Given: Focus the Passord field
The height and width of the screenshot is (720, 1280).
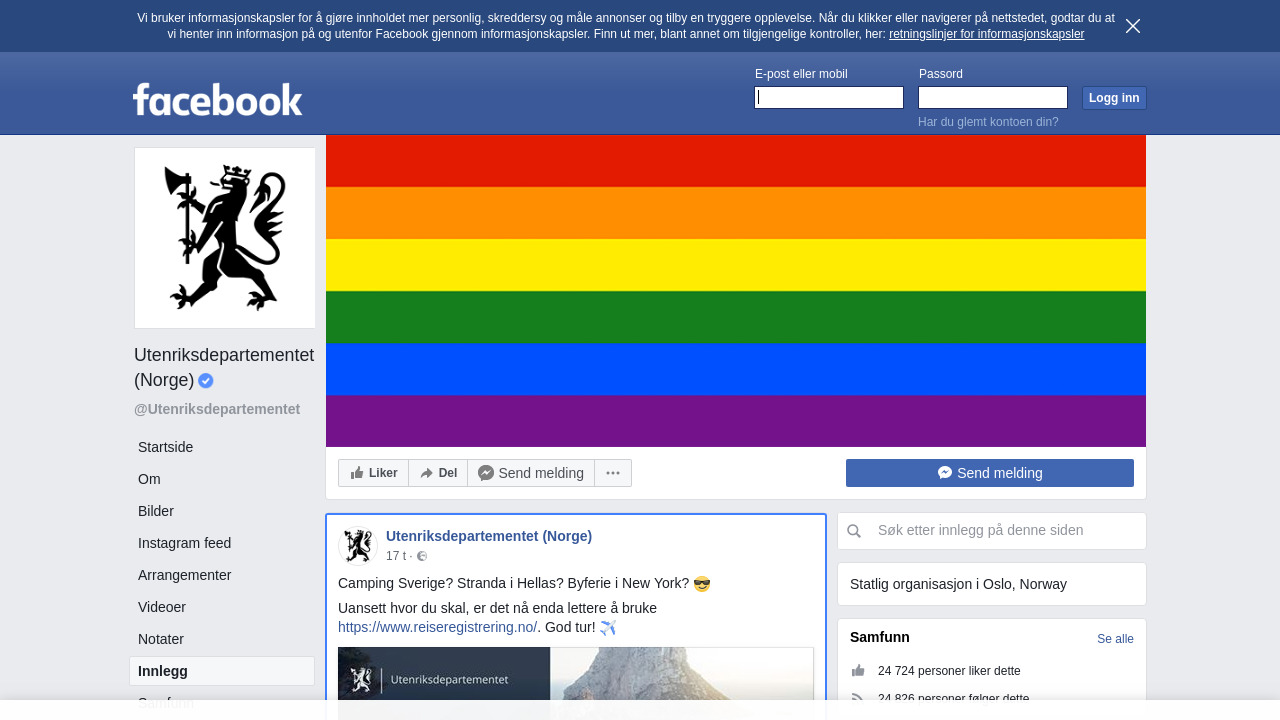Looking at the screenshot, I should [x=993, y=97].
